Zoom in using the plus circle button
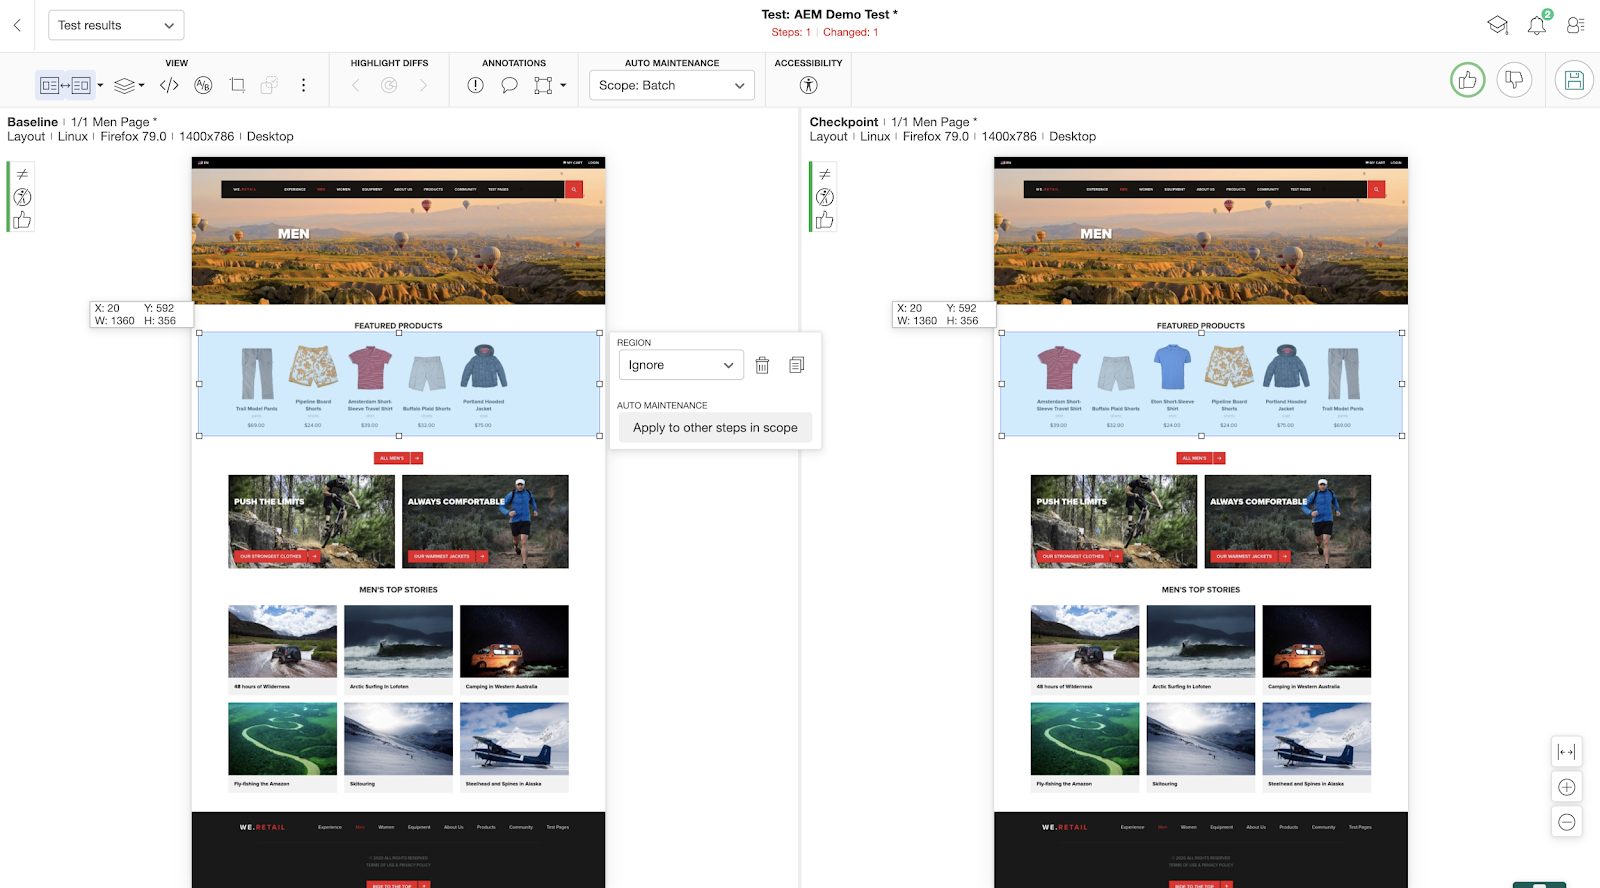1600x888 pixels. tap(1566, 788)
